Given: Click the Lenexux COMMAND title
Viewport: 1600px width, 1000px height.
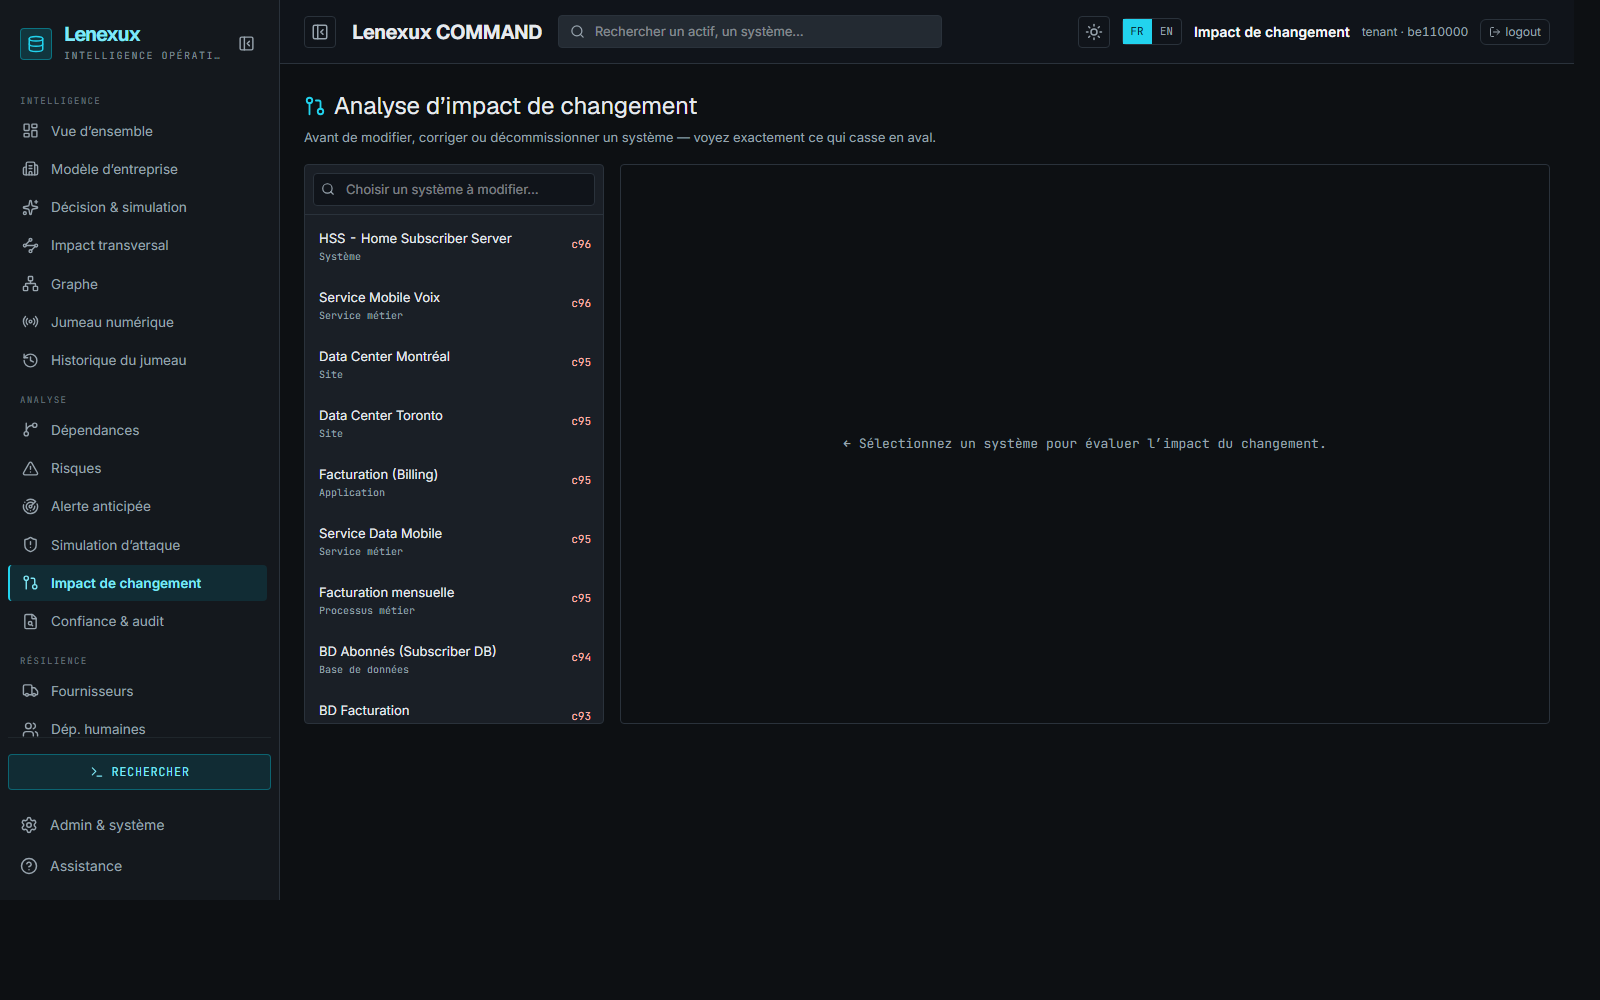Looking at the screenshot, I should pyautogui.click(x=447, y=32).
